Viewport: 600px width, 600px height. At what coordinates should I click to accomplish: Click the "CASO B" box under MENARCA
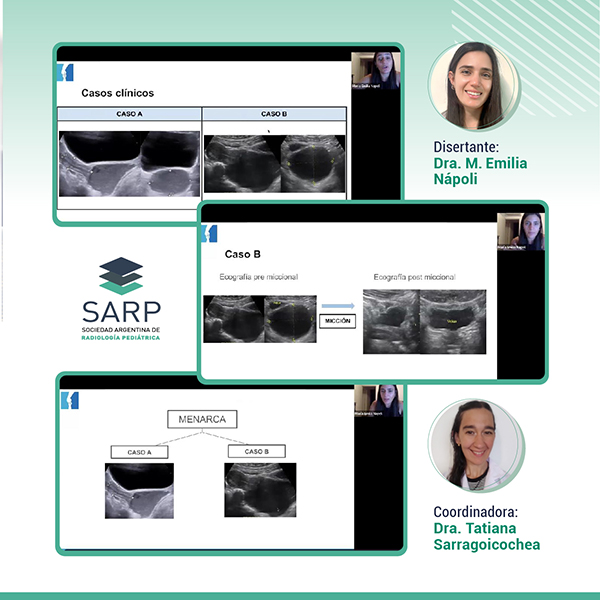(x=257, y=451)
